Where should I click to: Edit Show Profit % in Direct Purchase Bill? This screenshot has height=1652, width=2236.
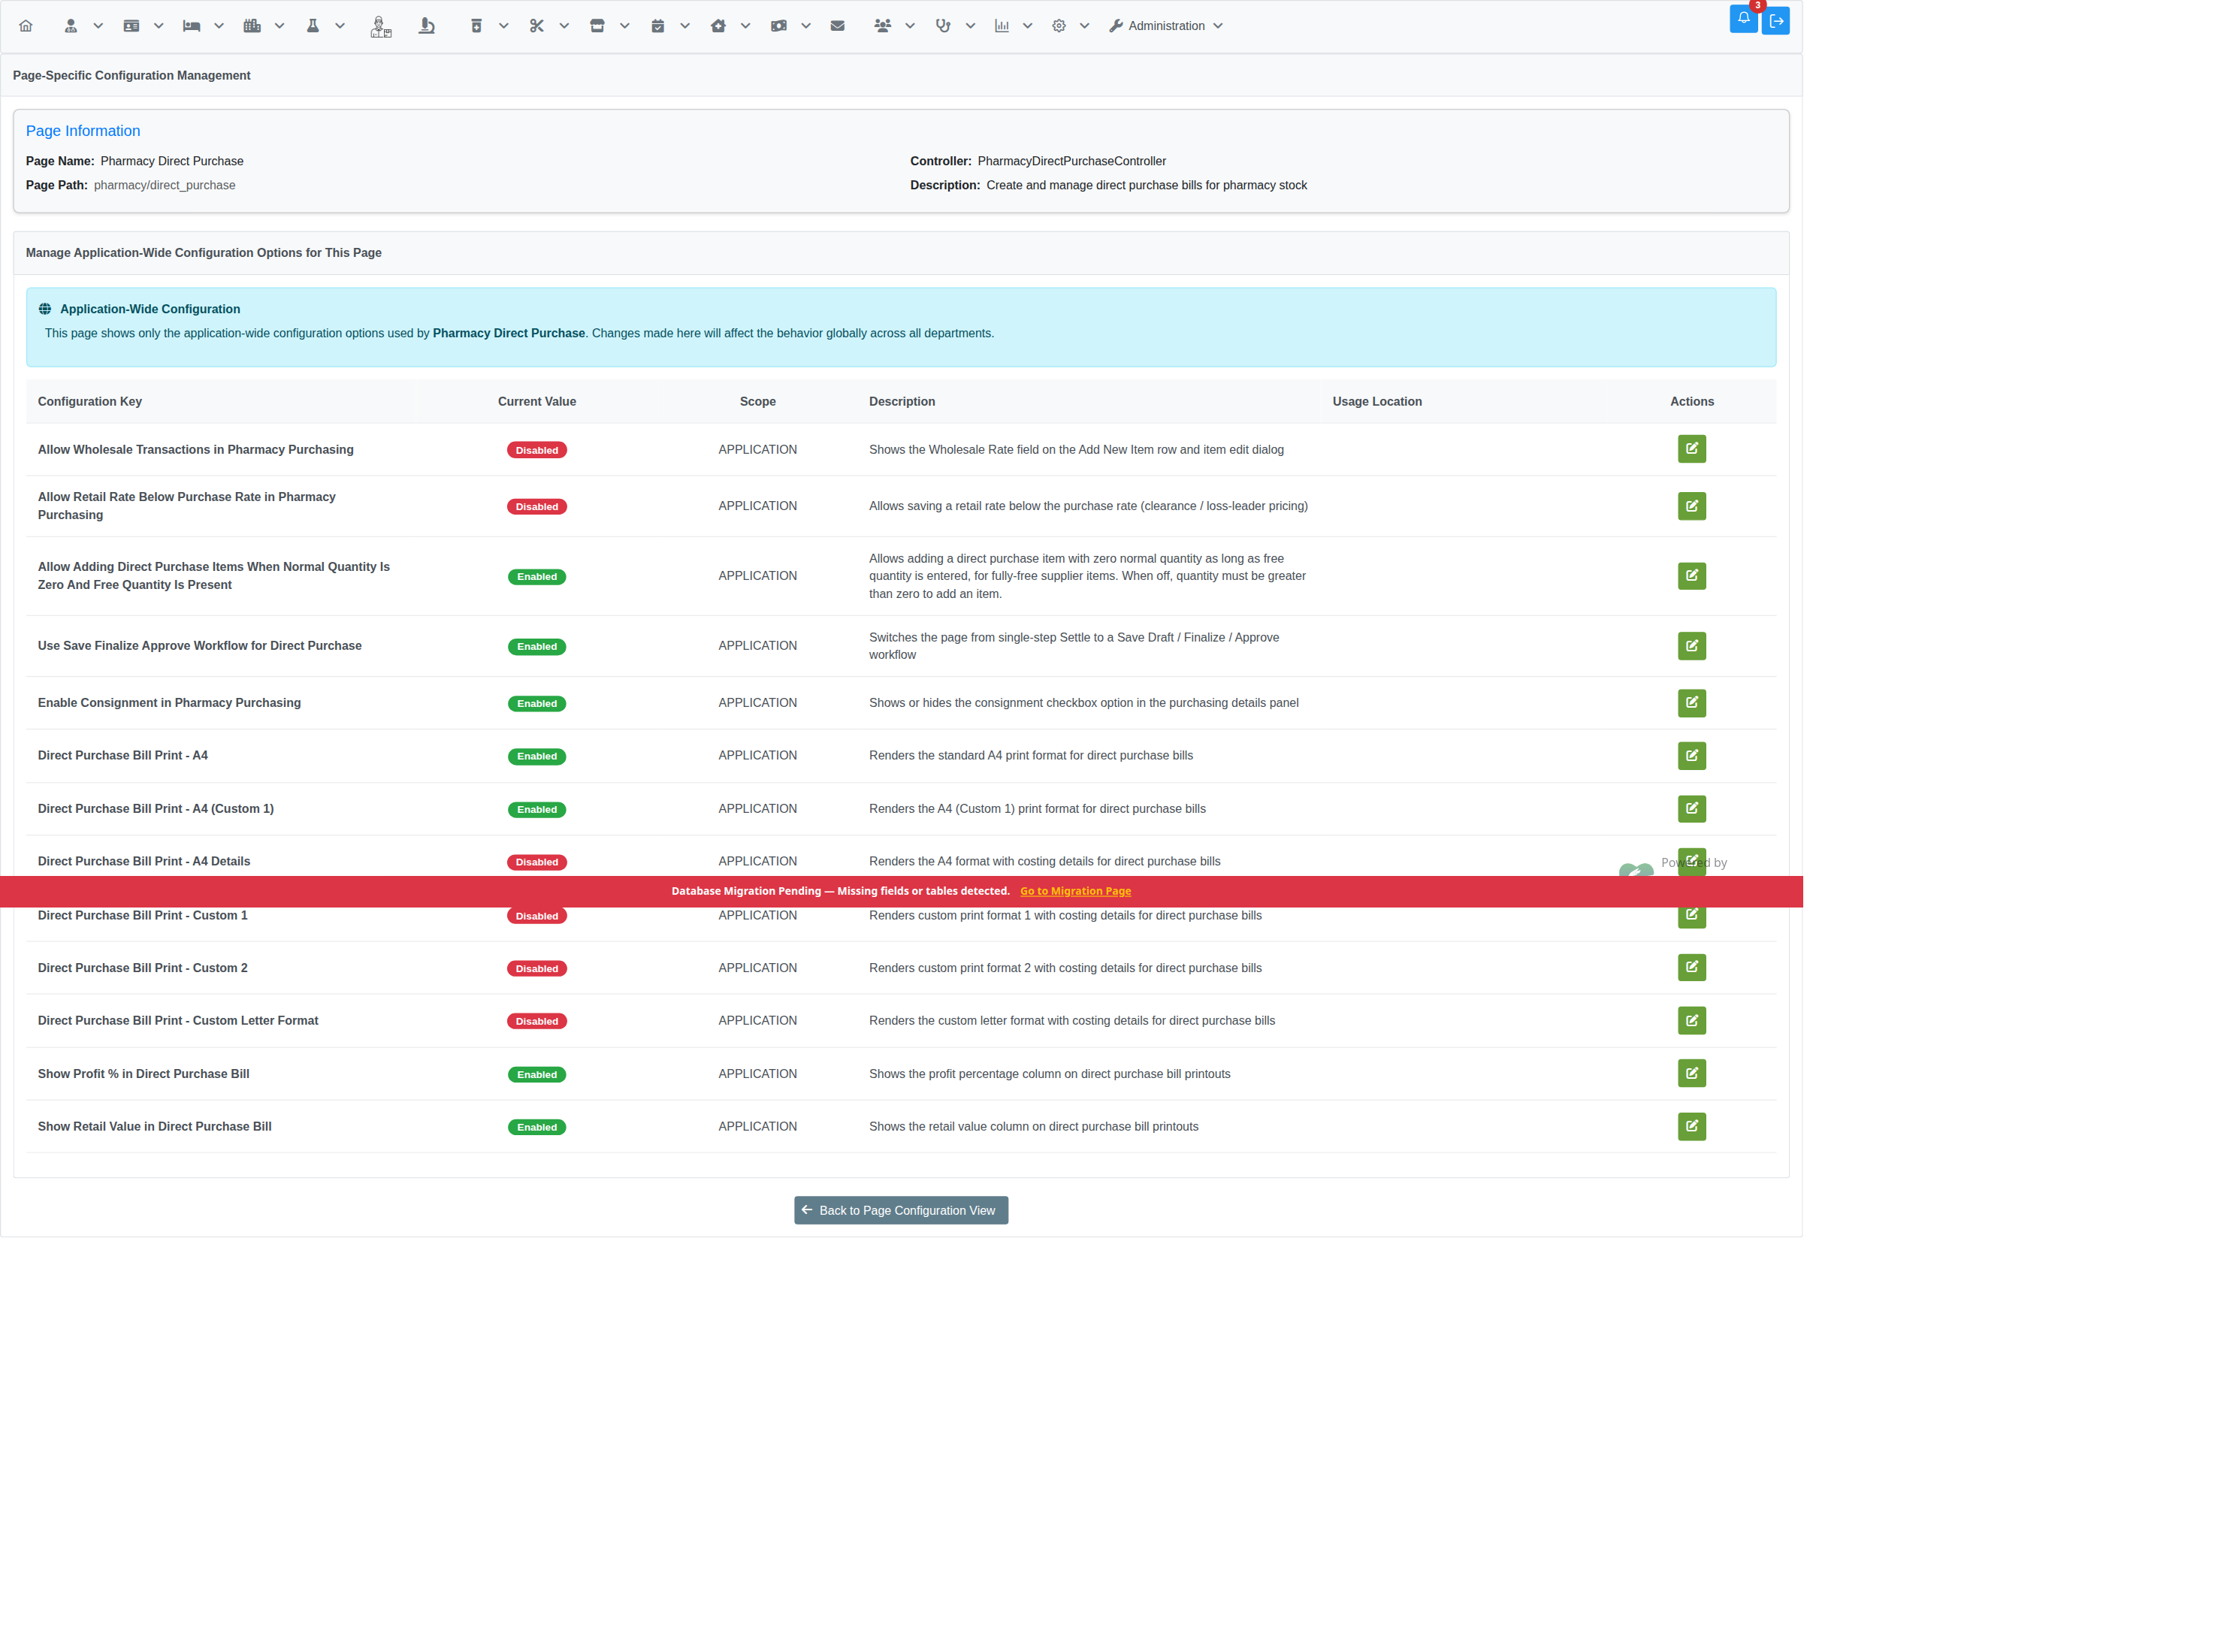pos(1692,1074)
